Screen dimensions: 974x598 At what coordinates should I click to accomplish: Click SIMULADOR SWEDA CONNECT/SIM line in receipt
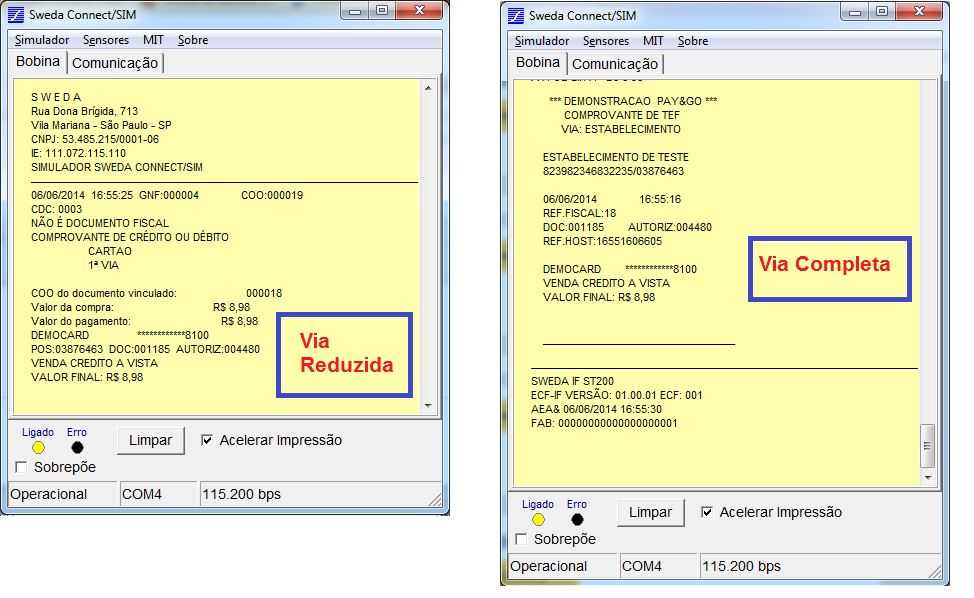click(117, 167)
